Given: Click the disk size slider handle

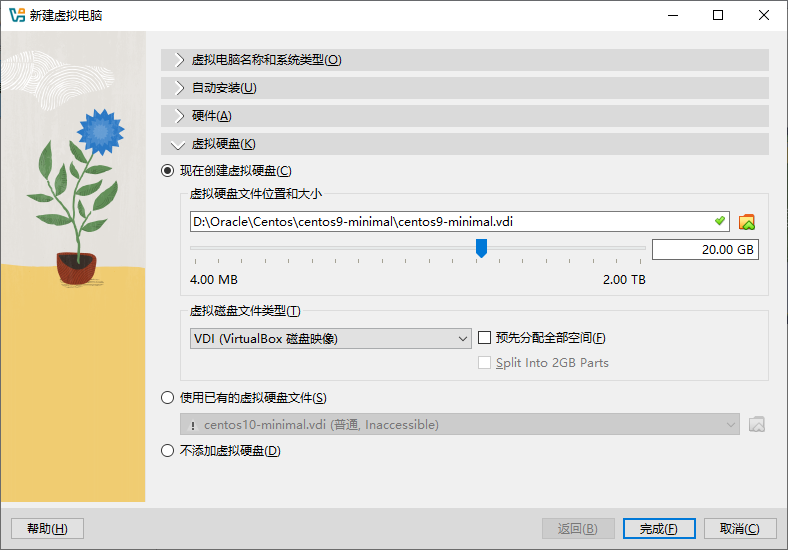Looking at the screenshot, I should [481, 248].
